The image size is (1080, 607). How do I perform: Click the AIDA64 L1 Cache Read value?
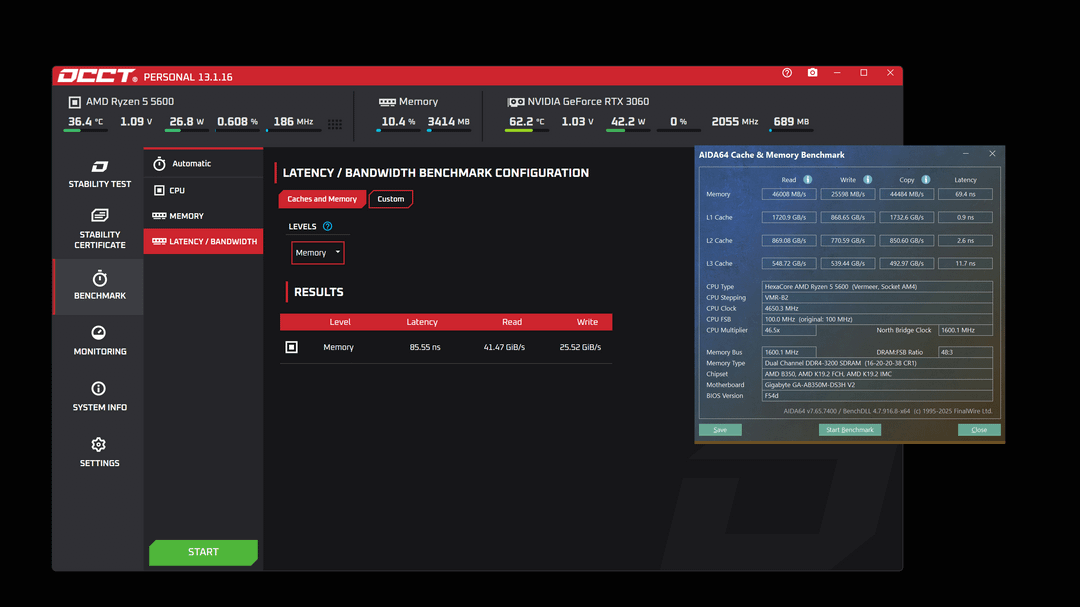(789, 217)
